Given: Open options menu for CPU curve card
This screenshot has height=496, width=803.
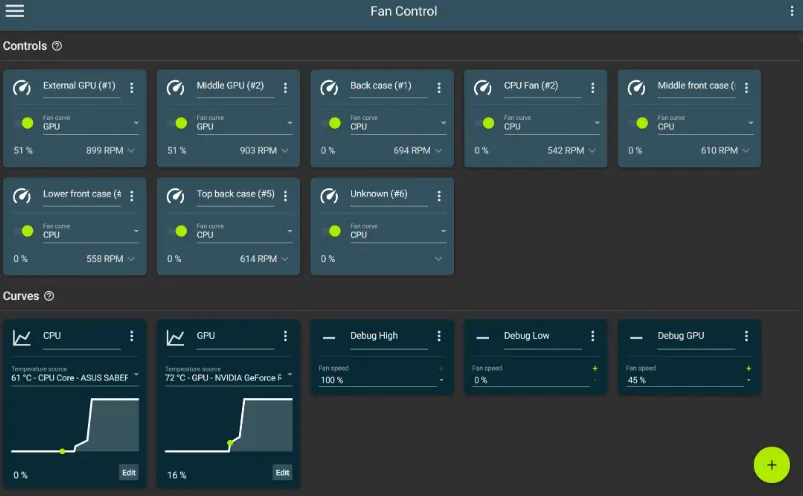Looking at the screenshot, I should coord(132,336).
